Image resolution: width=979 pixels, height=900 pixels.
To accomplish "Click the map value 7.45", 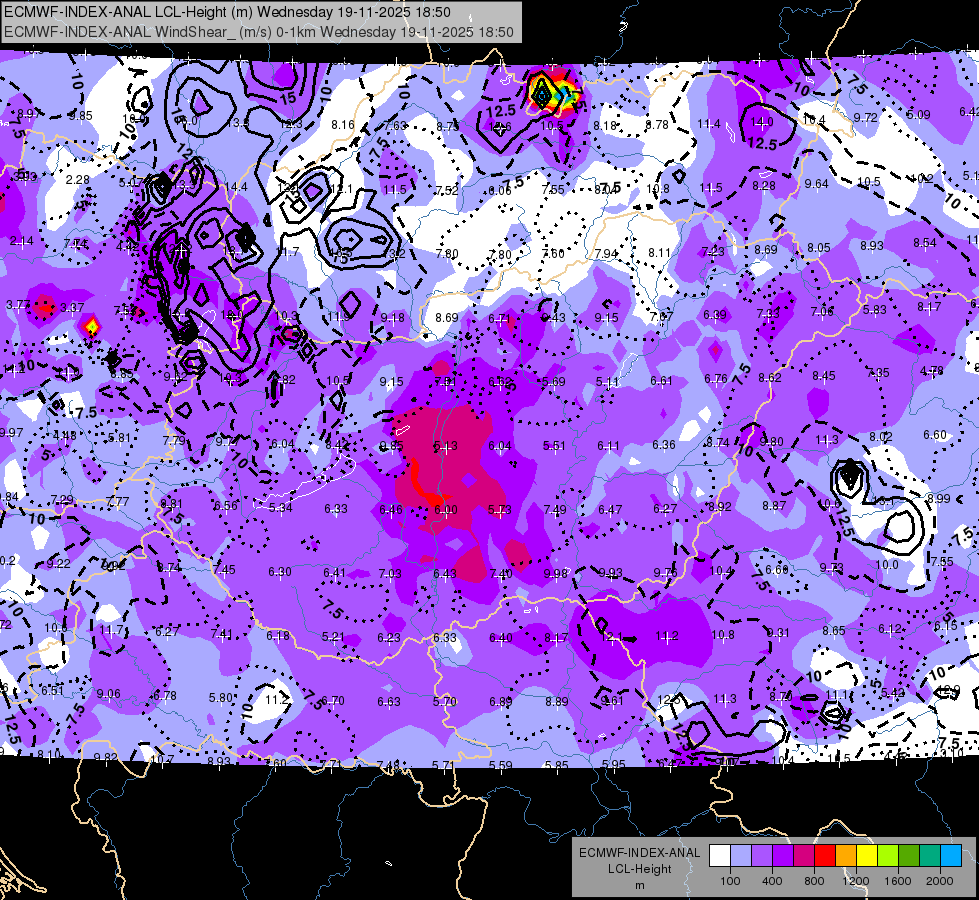I will (x=224, y=570).
